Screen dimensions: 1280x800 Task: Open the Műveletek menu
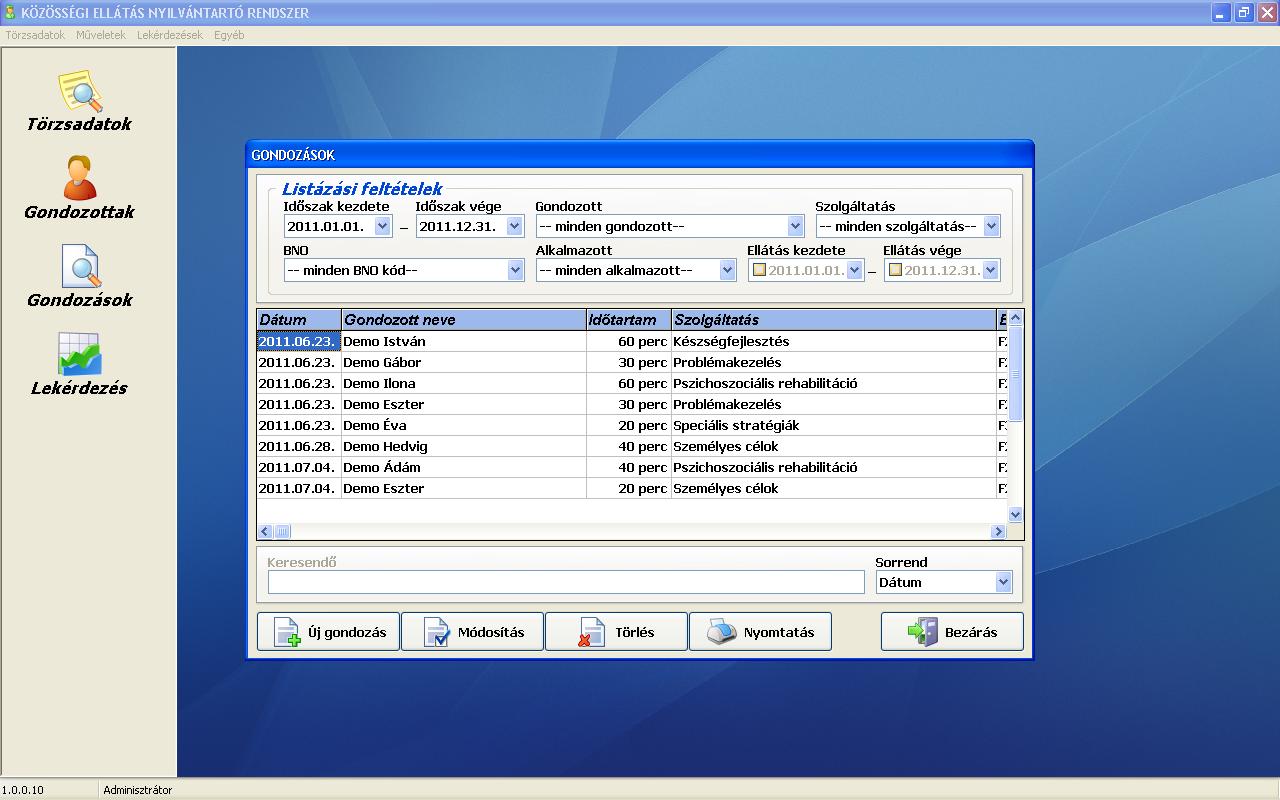click(x=101, y=35)
